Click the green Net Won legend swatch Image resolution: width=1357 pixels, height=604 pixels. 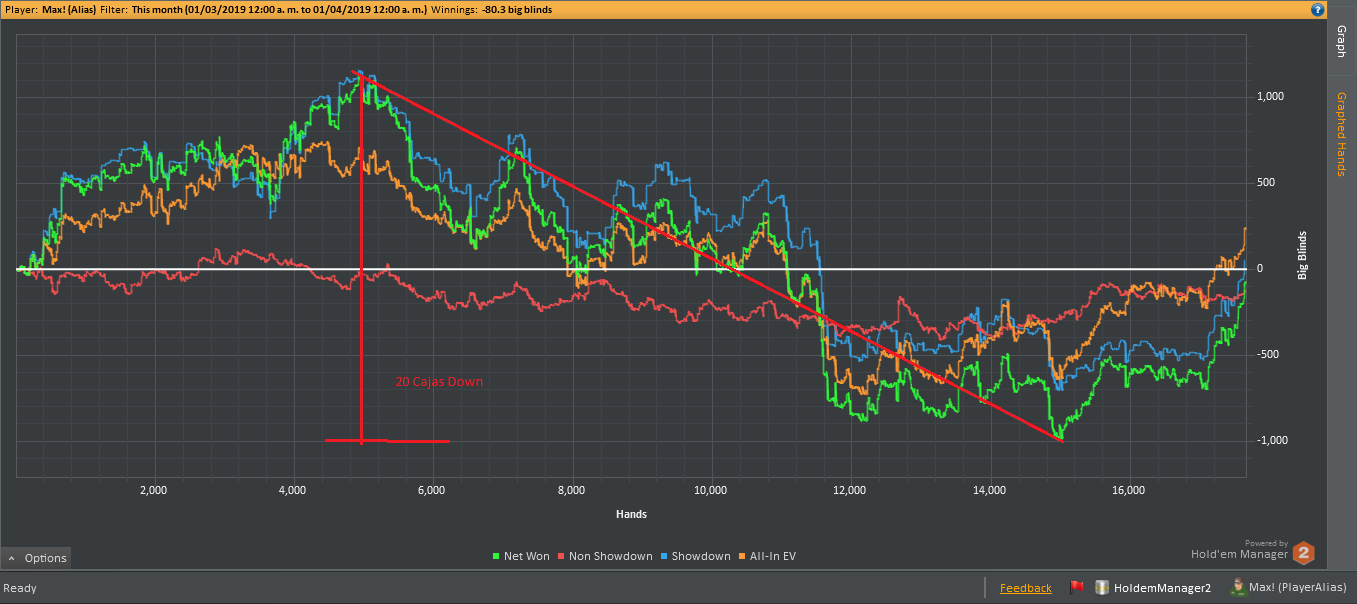click(x=496, y=556)
